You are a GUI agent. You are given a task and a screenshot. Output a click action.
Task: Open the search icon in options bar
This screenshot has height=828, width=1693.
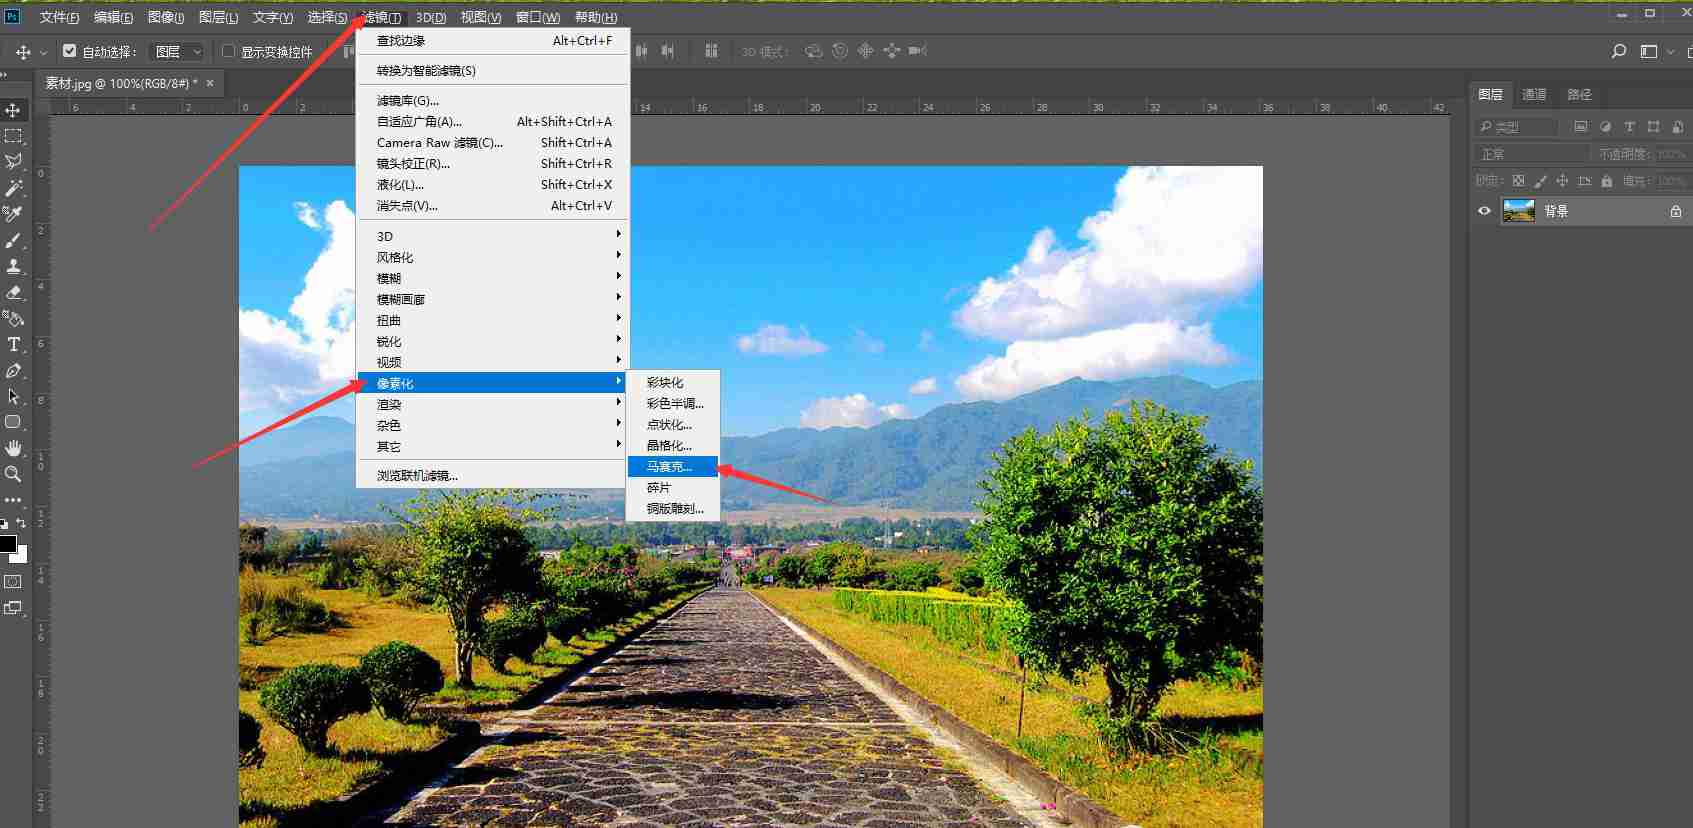tap(1619, 51)
